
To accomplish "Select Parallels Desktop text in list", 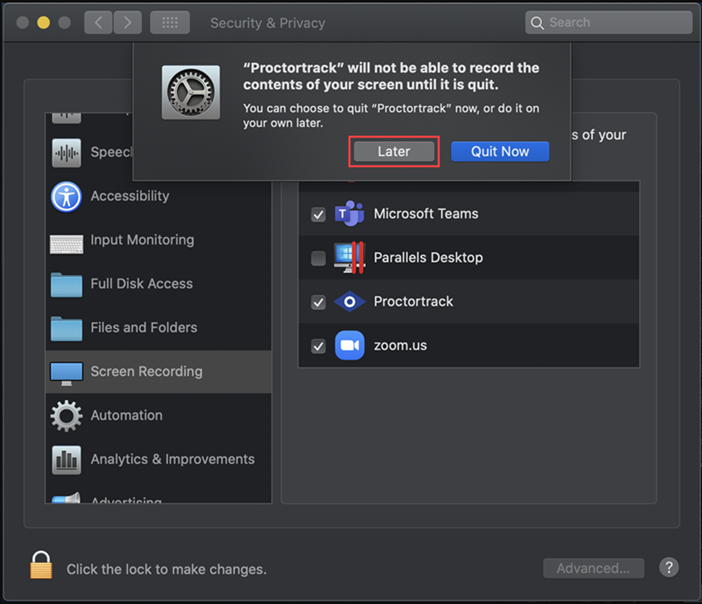I will (x=428, y=257).
